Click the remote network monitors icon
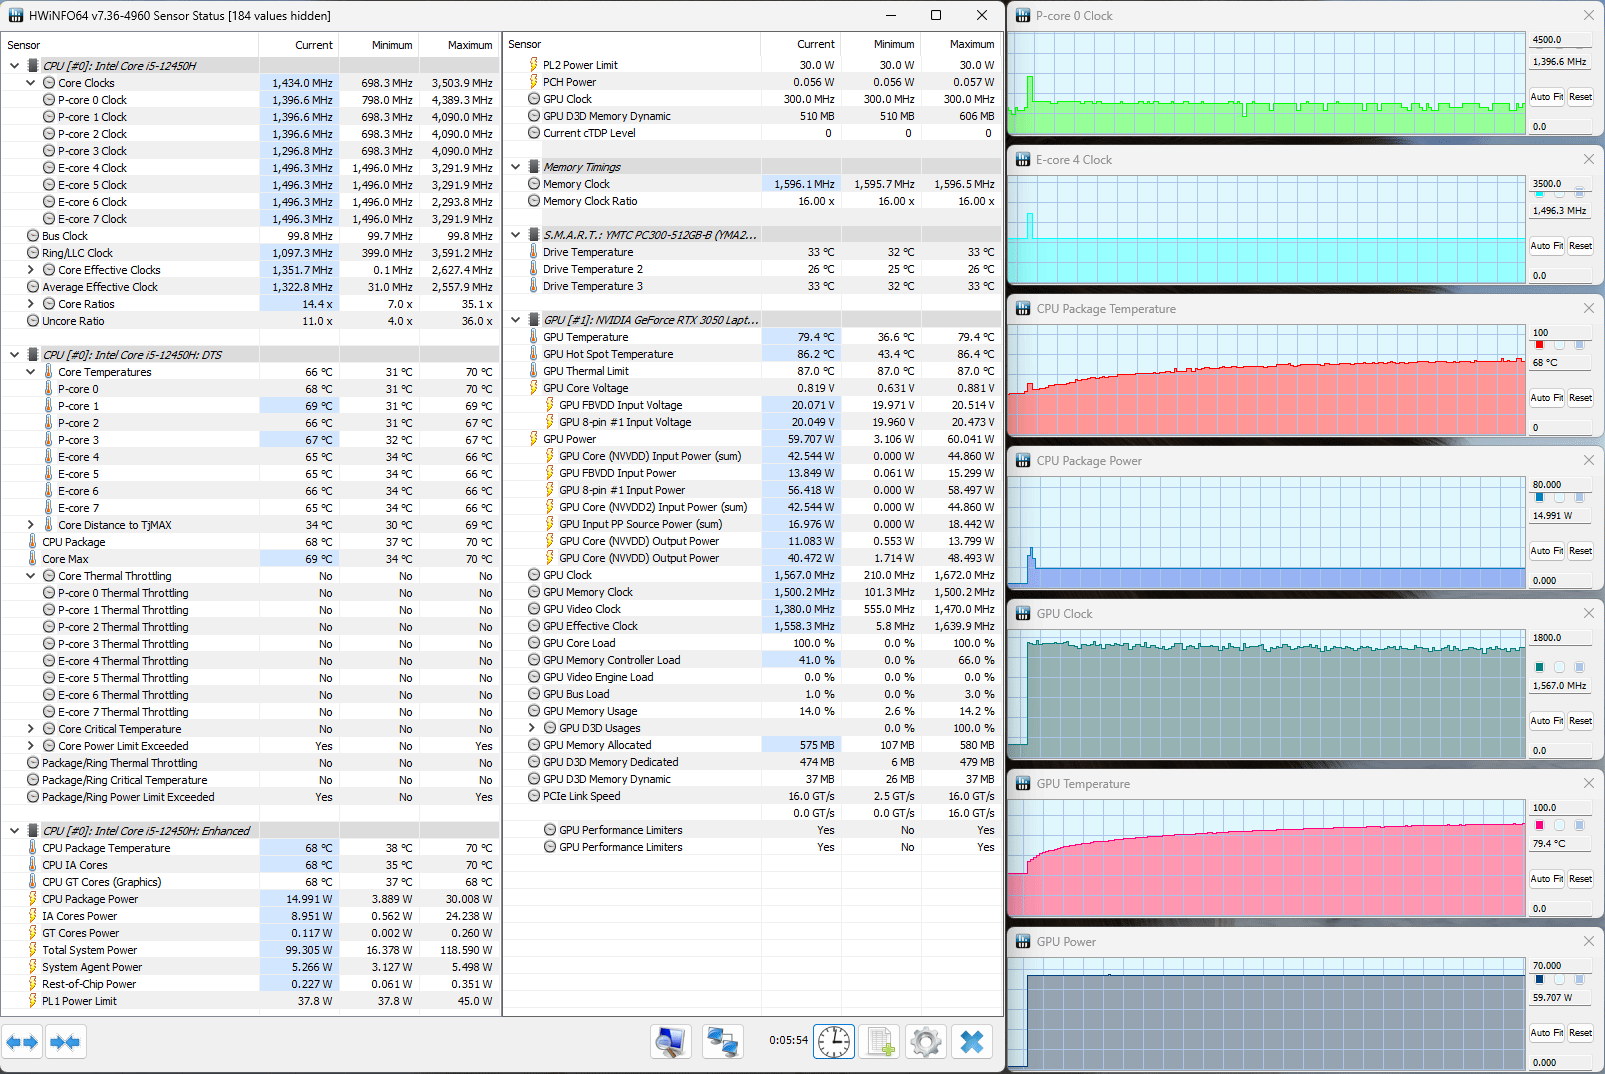 tap(722, 1042)
